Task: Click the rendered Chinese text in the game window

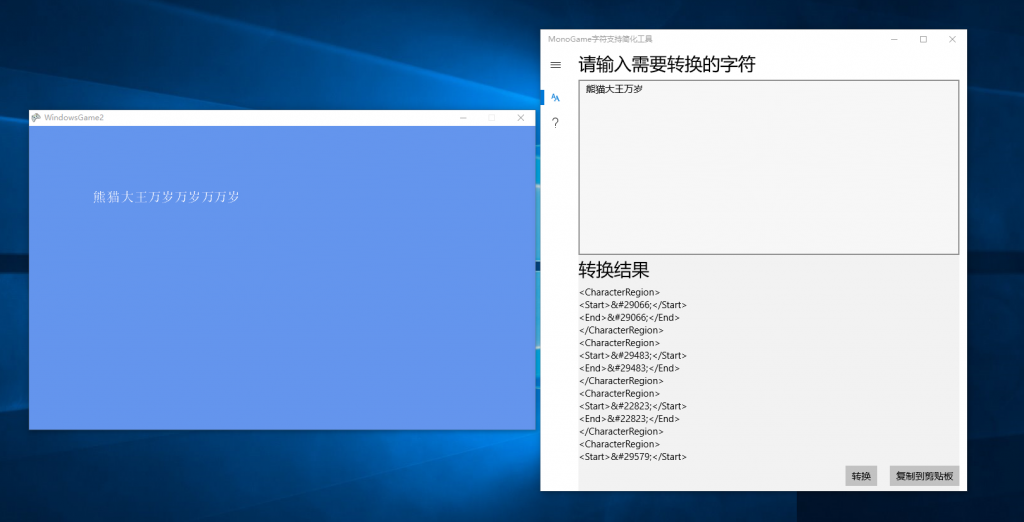Action: point(166,197)
